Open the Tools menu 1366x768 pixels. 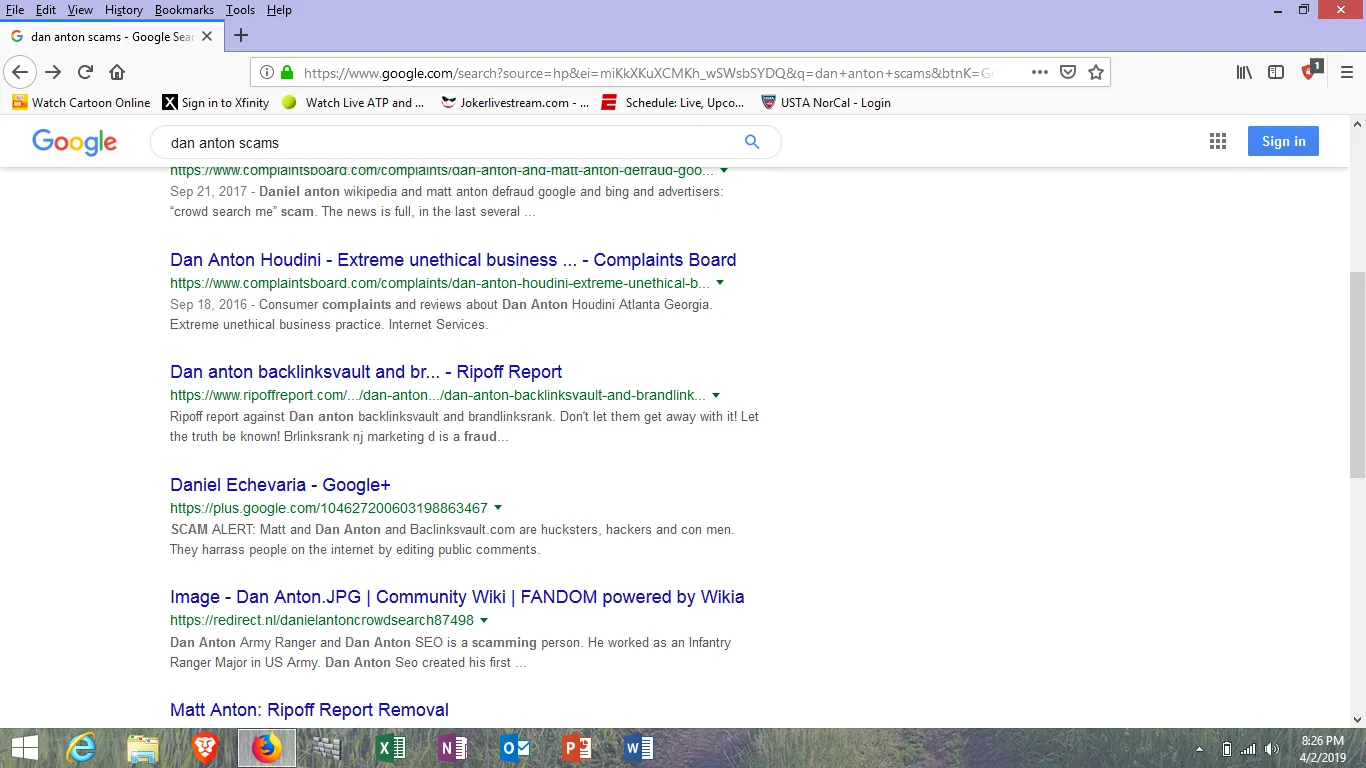[x=240, y=10]
